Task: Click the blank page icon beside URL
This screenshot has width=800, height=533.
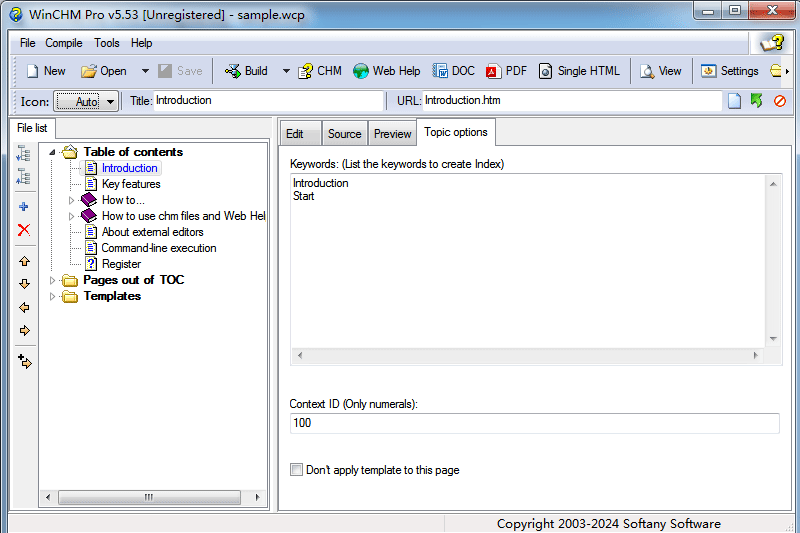Action: (x=734, y=100)
